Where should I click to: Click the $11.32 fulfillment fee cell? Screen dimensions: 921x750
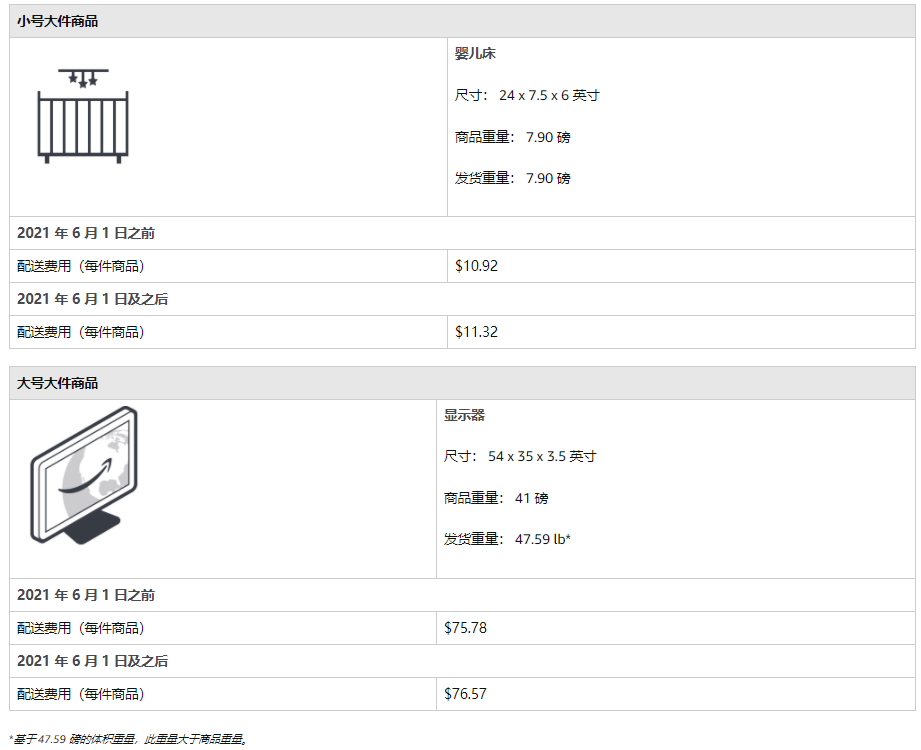tap(476, 332)
